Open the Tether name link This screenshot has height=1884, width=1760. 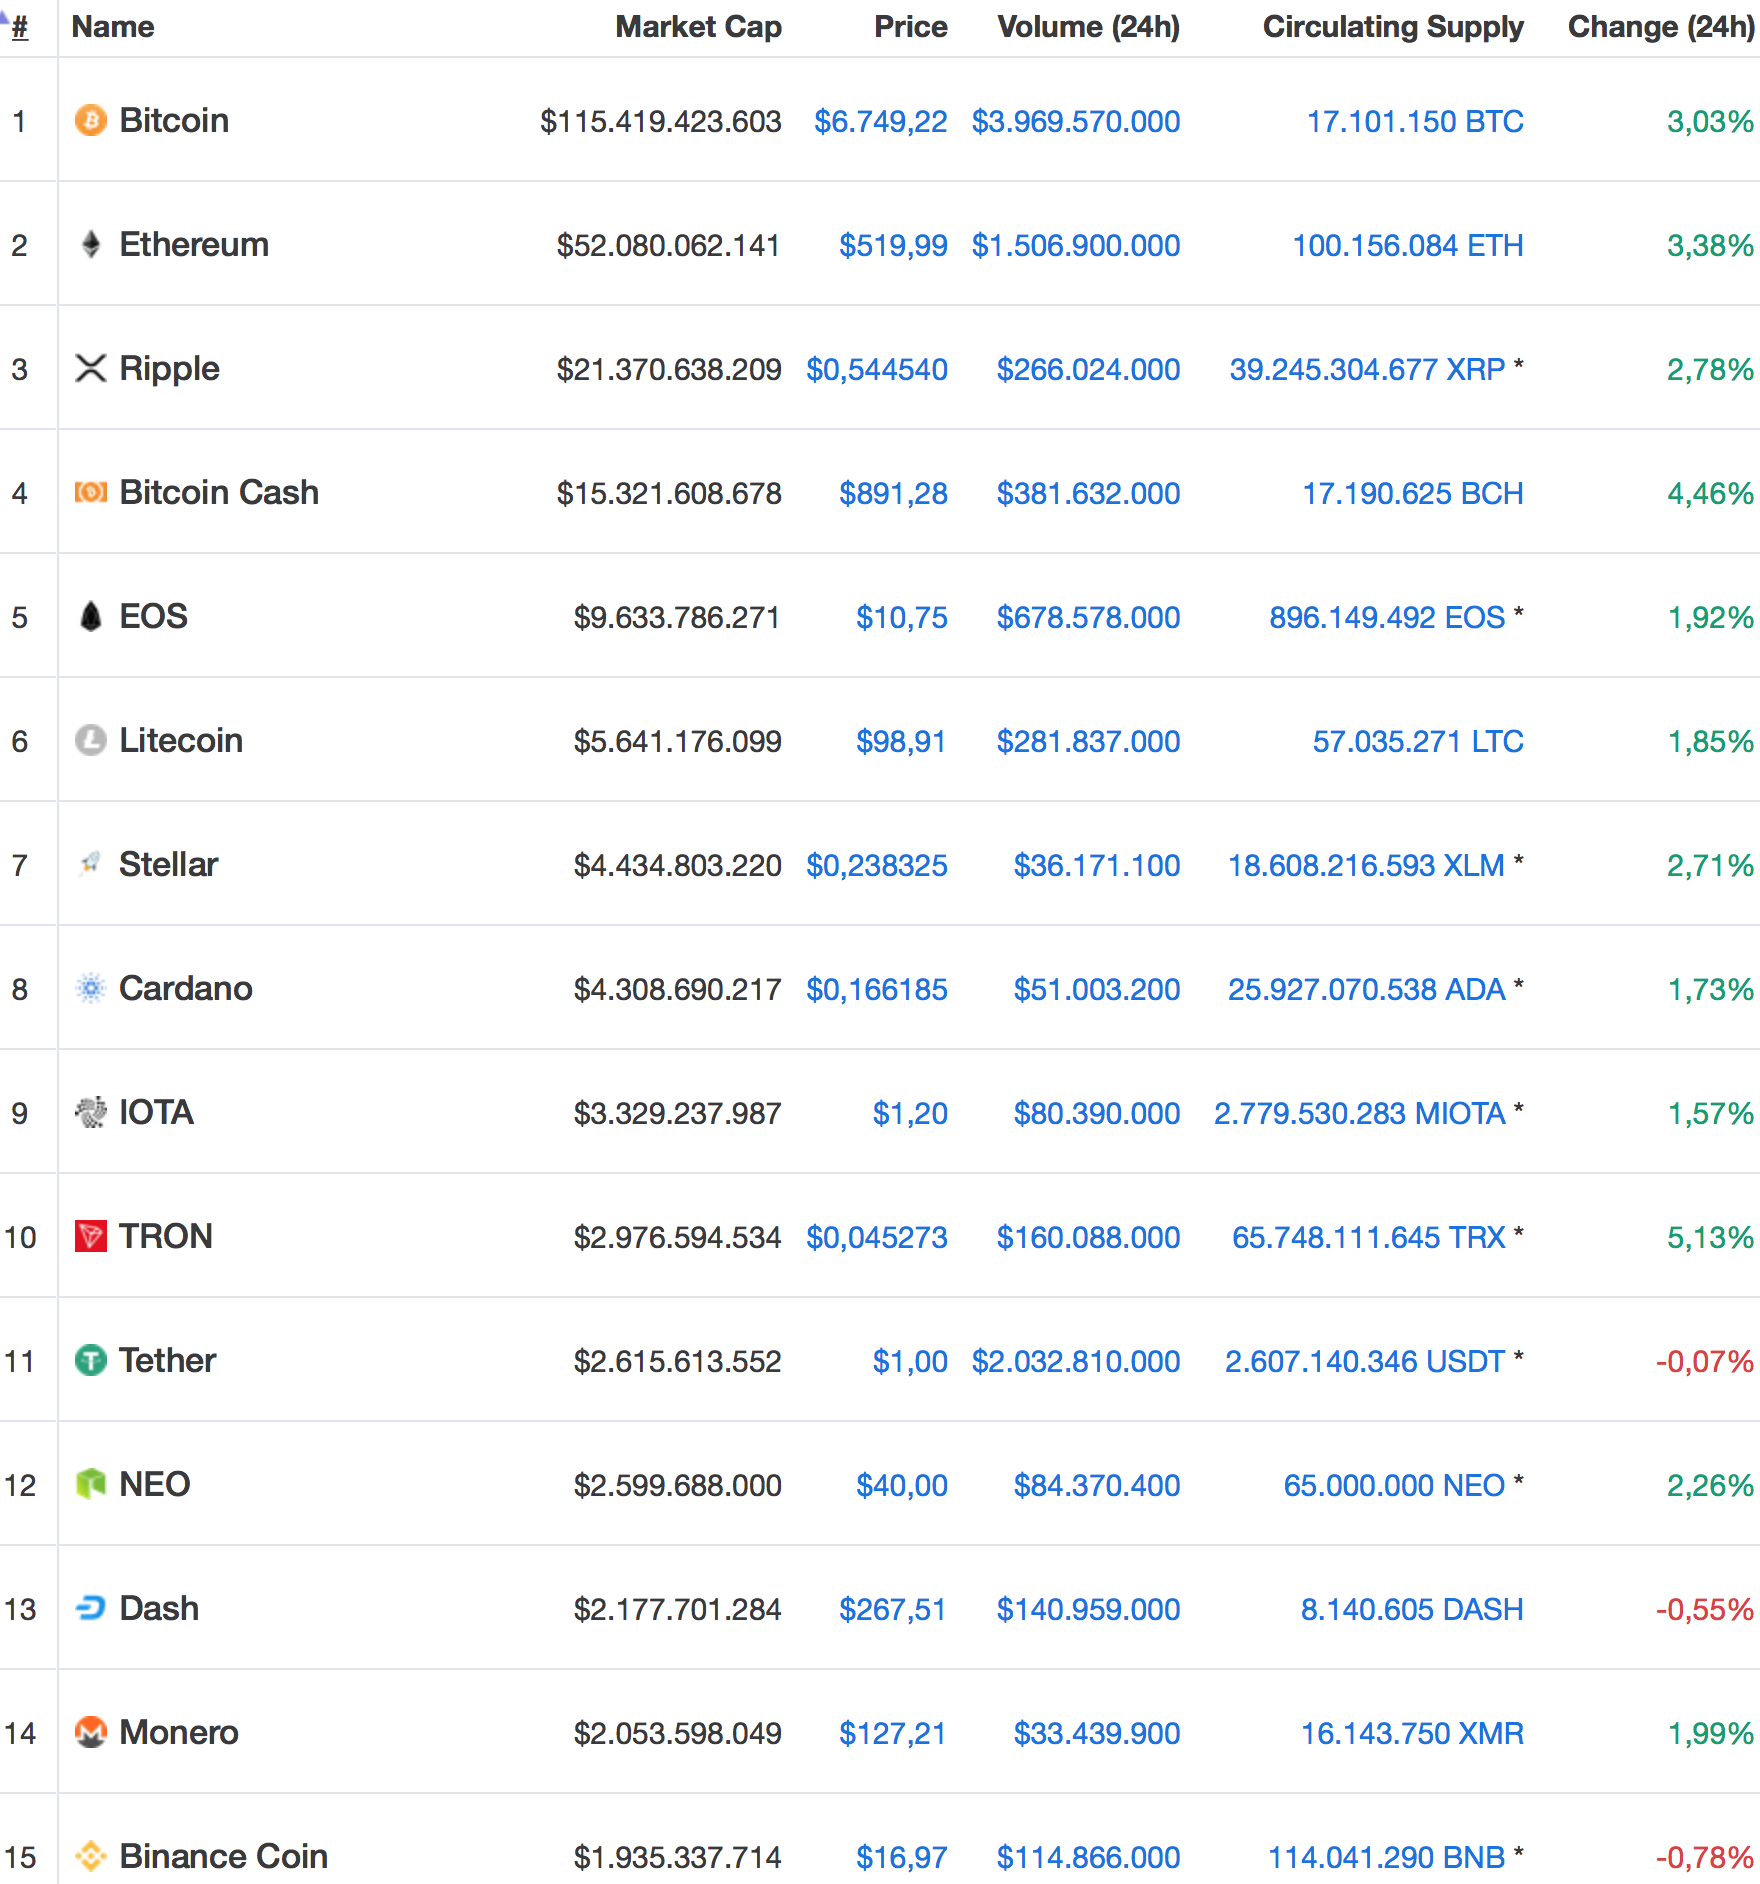167,1361
